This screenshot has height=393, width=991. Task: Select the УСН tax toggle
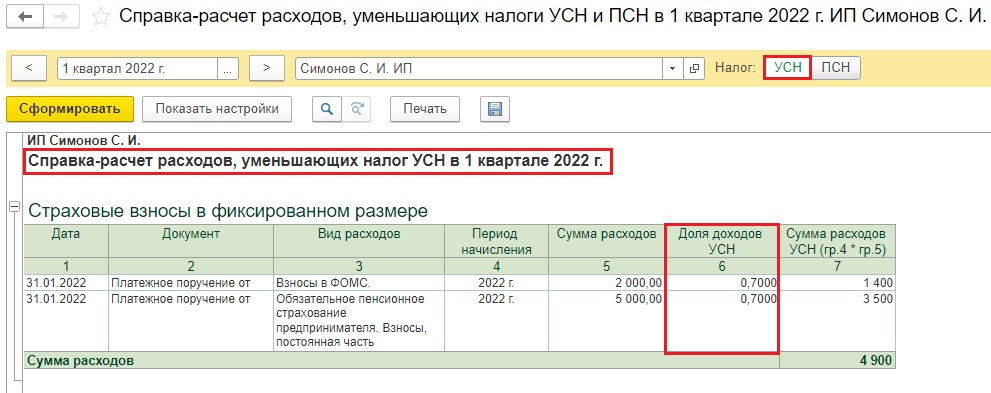pos(787,68)
